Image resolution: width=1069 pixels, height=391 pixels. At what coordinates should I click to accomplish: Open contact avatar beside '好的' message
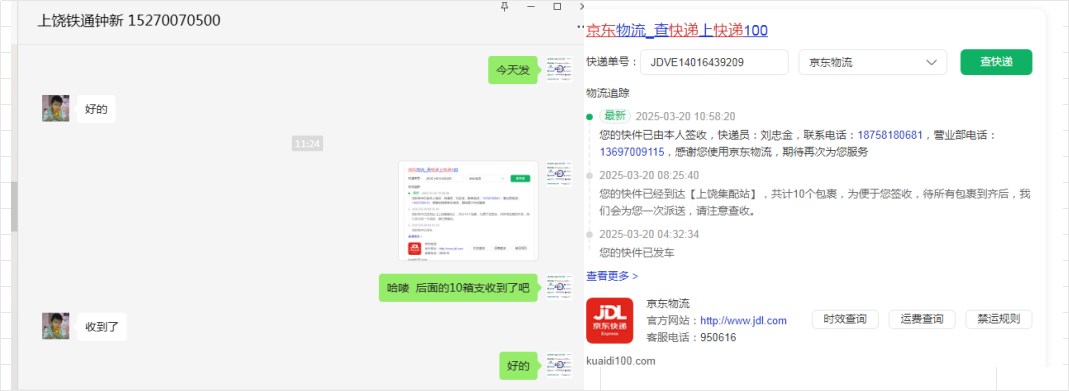click(x=56, y=108)
